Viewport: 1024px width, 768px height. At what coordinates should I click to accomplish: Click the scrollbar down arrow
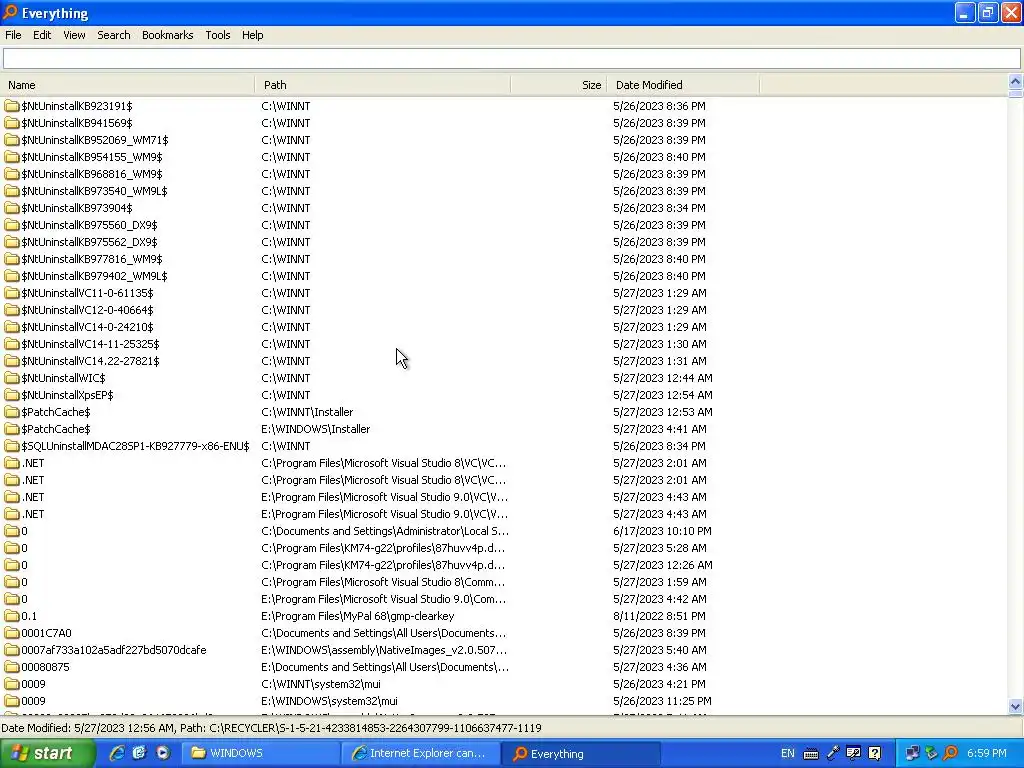click(1015, 706)
